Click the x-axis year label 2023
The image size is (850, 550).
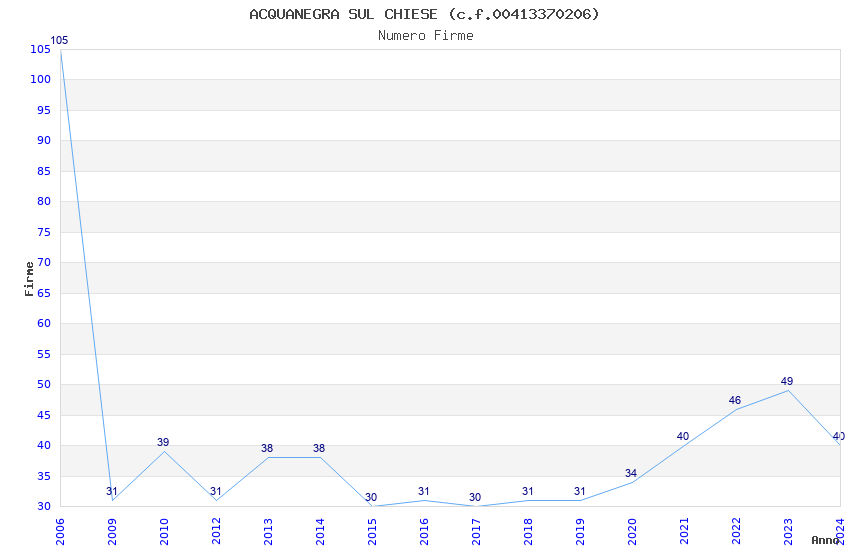pos(789,532)
